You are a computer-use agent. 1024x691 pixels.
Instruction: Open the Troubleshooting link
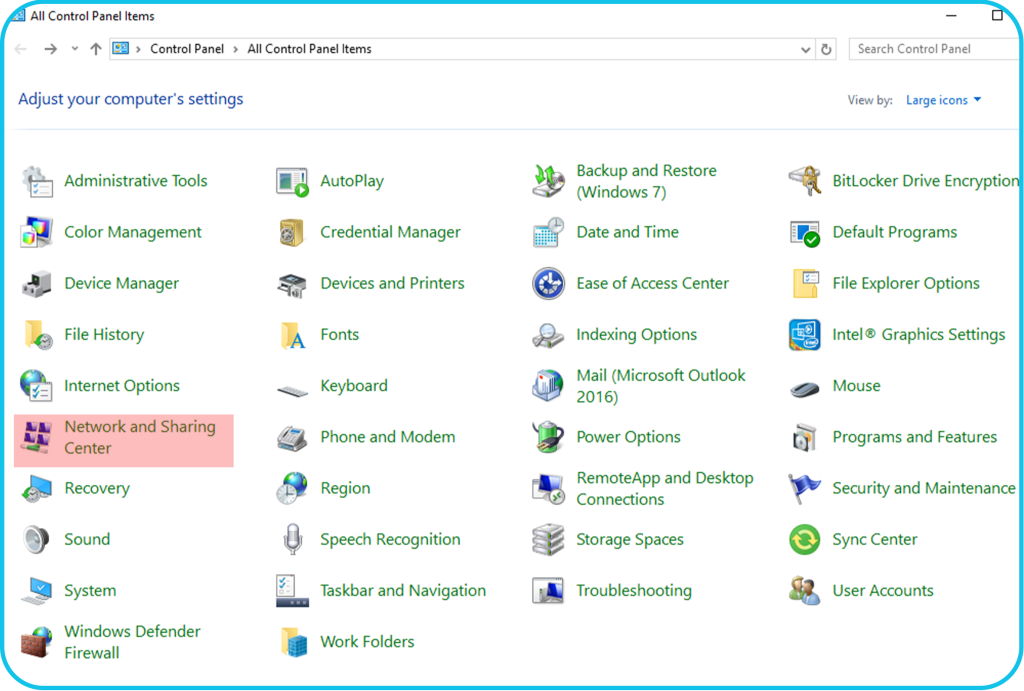click(633, 591)
